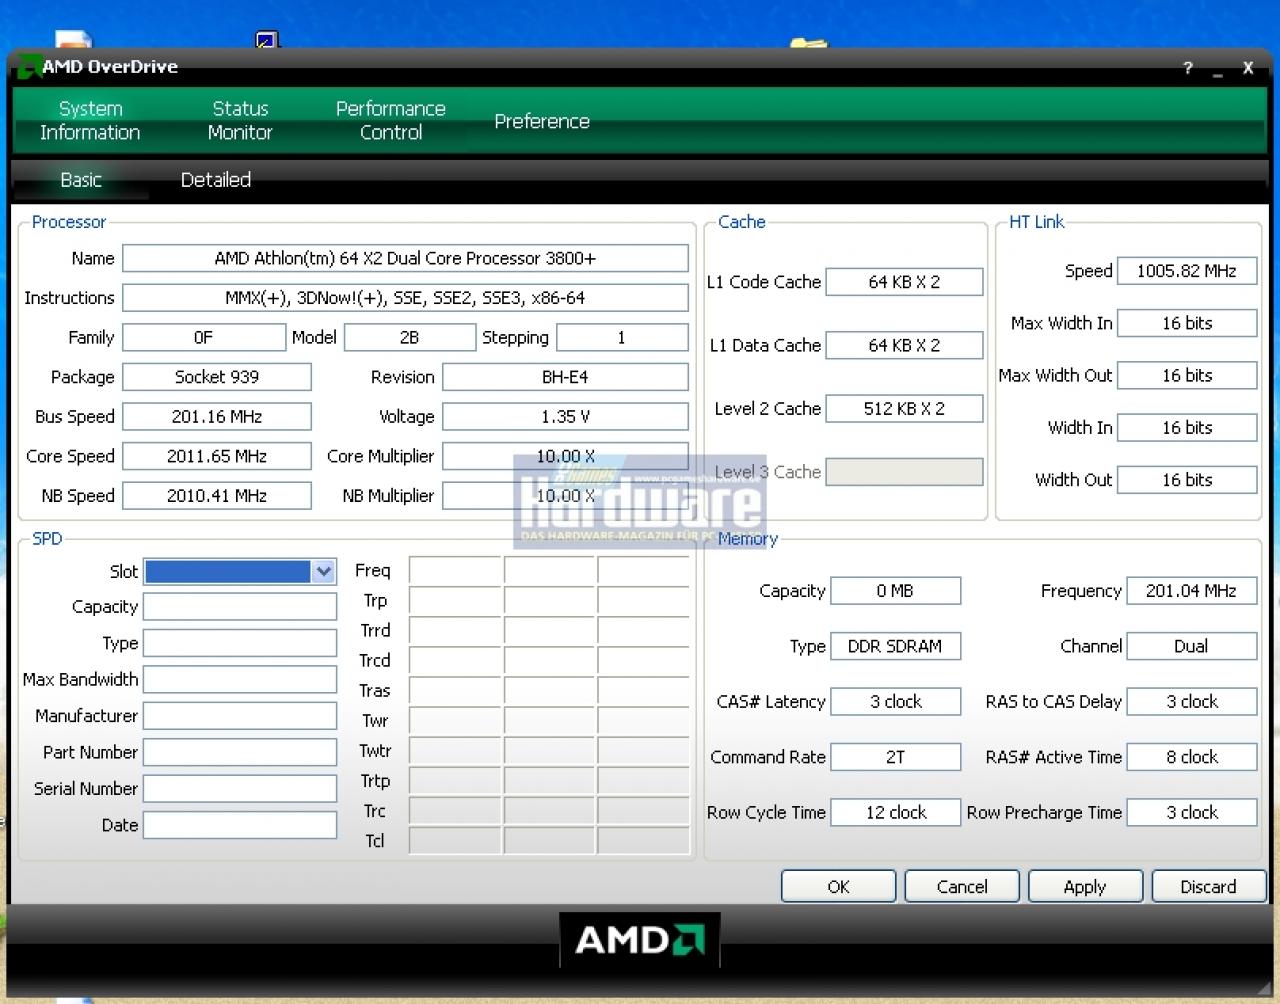Click the Core Speed value "2011.65 MHz"
Viewport: 1280px width, 1004px height.
(217, 456)
